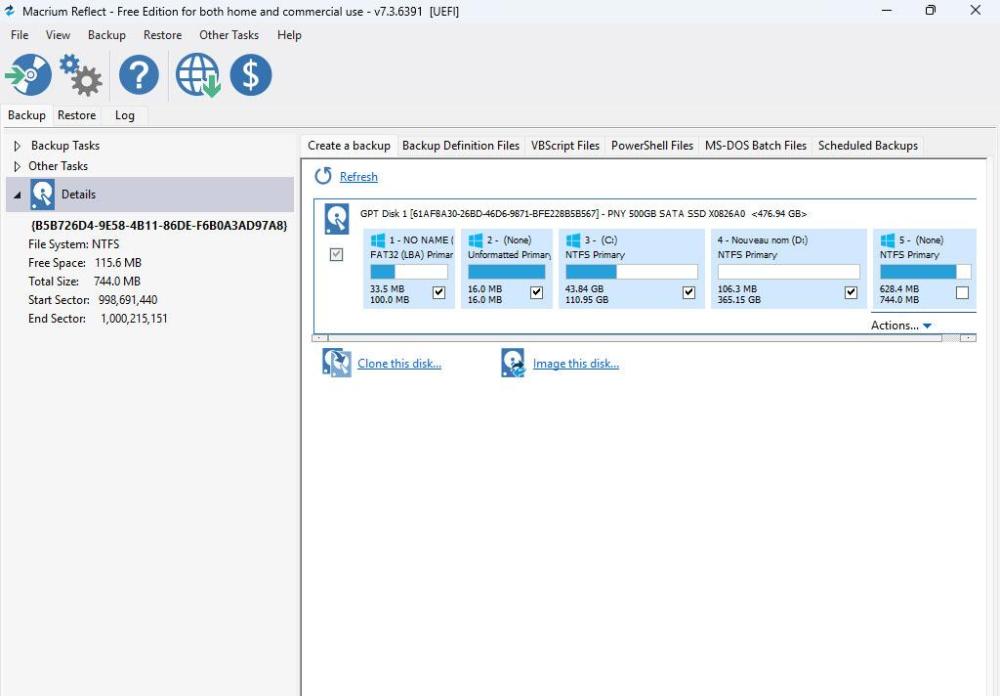Click the Refresh circular arrow icon
Image resolution: width=1000 pixels, height=696 pixels.
point(323,177)
